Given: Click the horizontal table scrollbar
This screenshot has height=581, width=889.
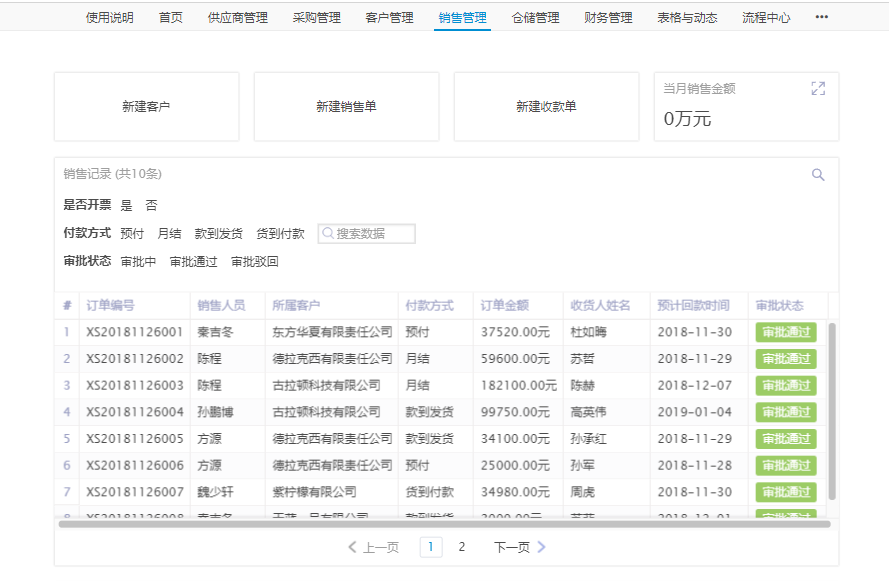Looking at the screenshot, I should pyautogui.click(x=444, y=524).
